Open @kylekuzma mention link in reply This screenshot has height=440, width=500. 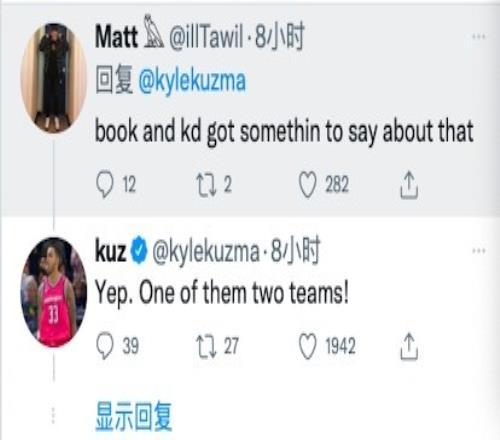click(192, 81)
